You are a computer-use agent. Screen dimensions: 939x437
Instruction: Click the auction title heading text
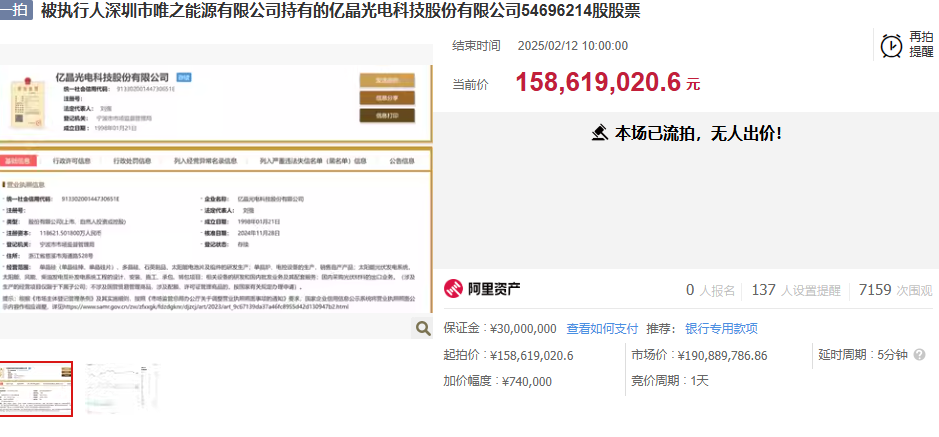pyautogui.click(x=340, y=11)
